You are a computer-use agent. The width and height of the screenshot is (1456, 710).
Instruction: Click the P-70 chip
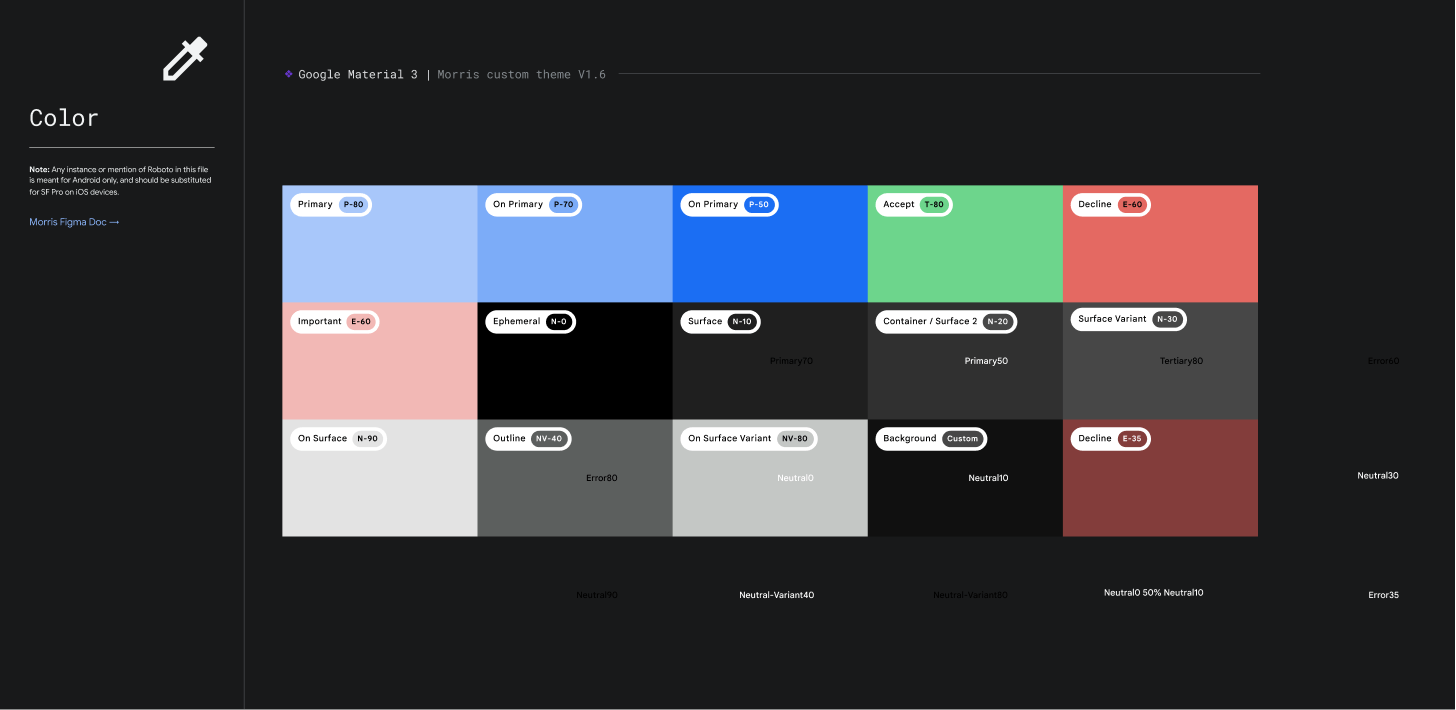coord(563,204)
